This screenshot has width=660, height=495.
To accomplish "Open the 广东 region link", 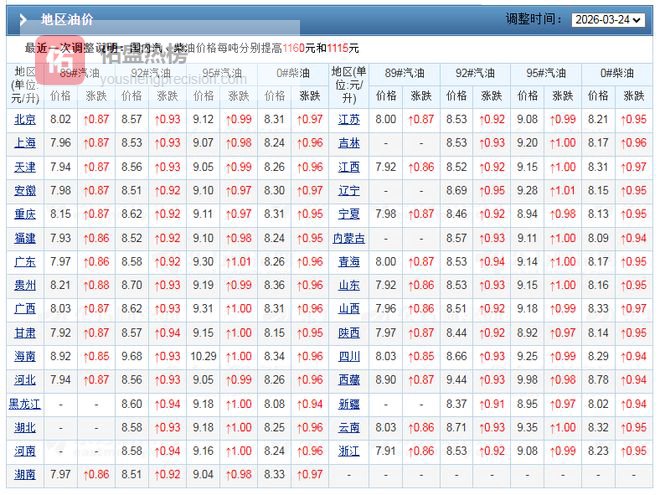I will (x=25, y=262).
